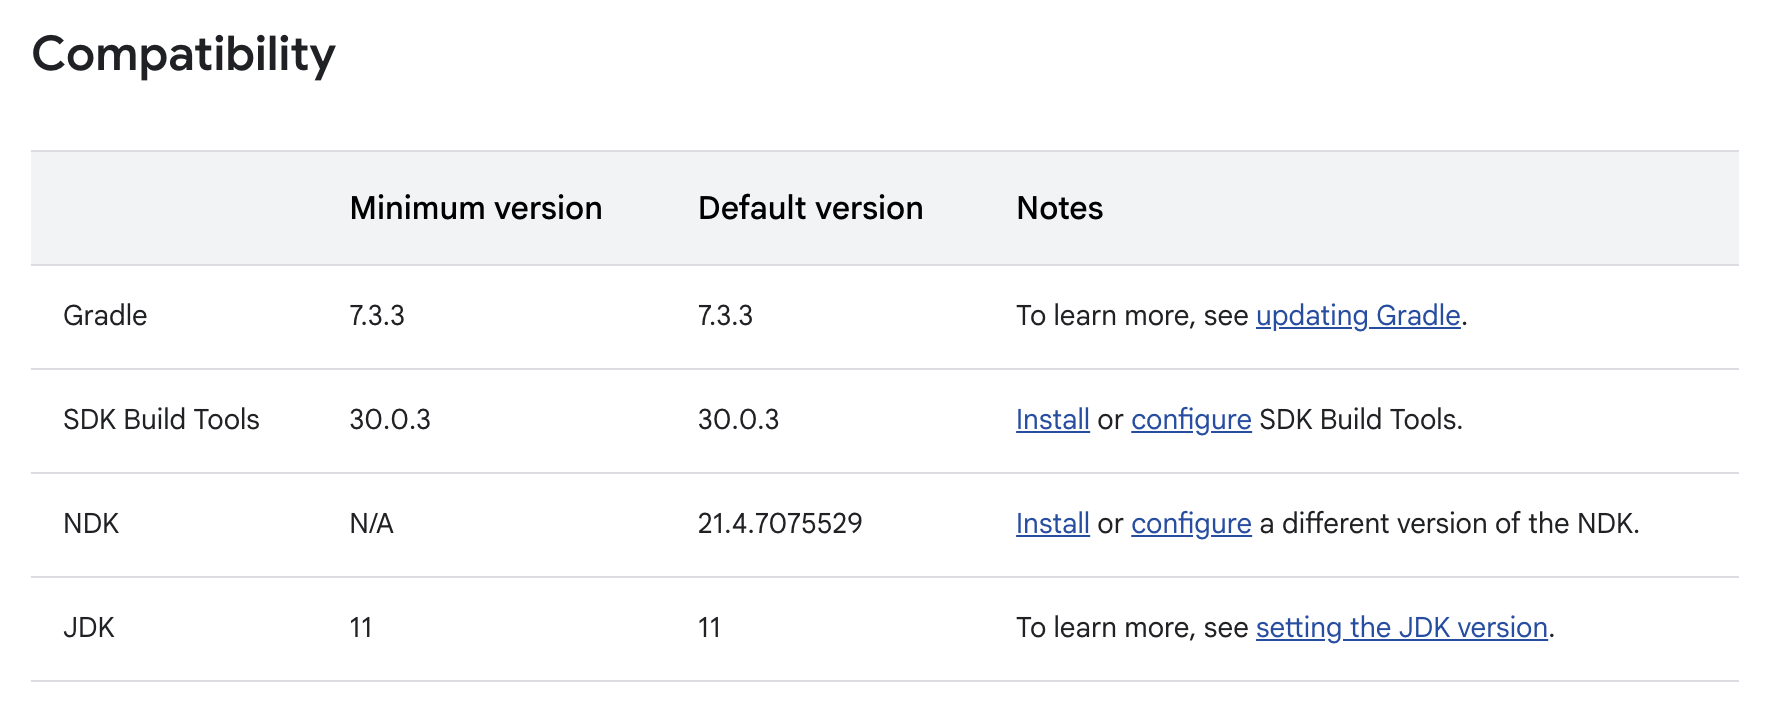The image size is (1774, 706).
Task: Select the SDK Build Tools row label
Action: point(161,420)
